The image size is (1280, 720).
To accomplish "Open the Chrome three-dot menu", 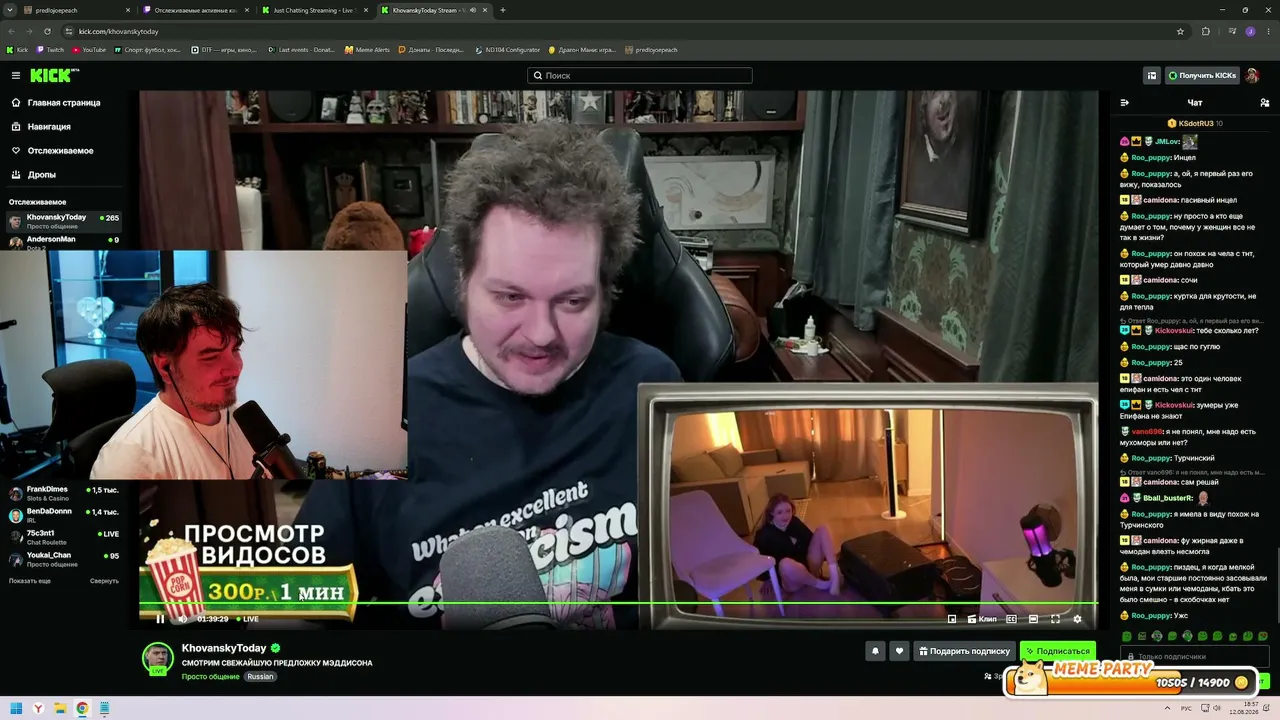I will coord(1270,31).
